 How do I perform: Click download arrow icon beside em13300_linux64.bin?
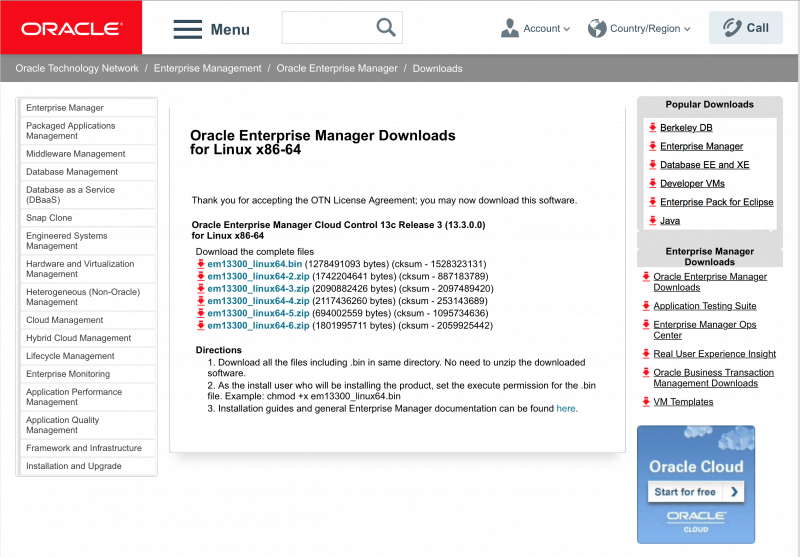(201, 263)
